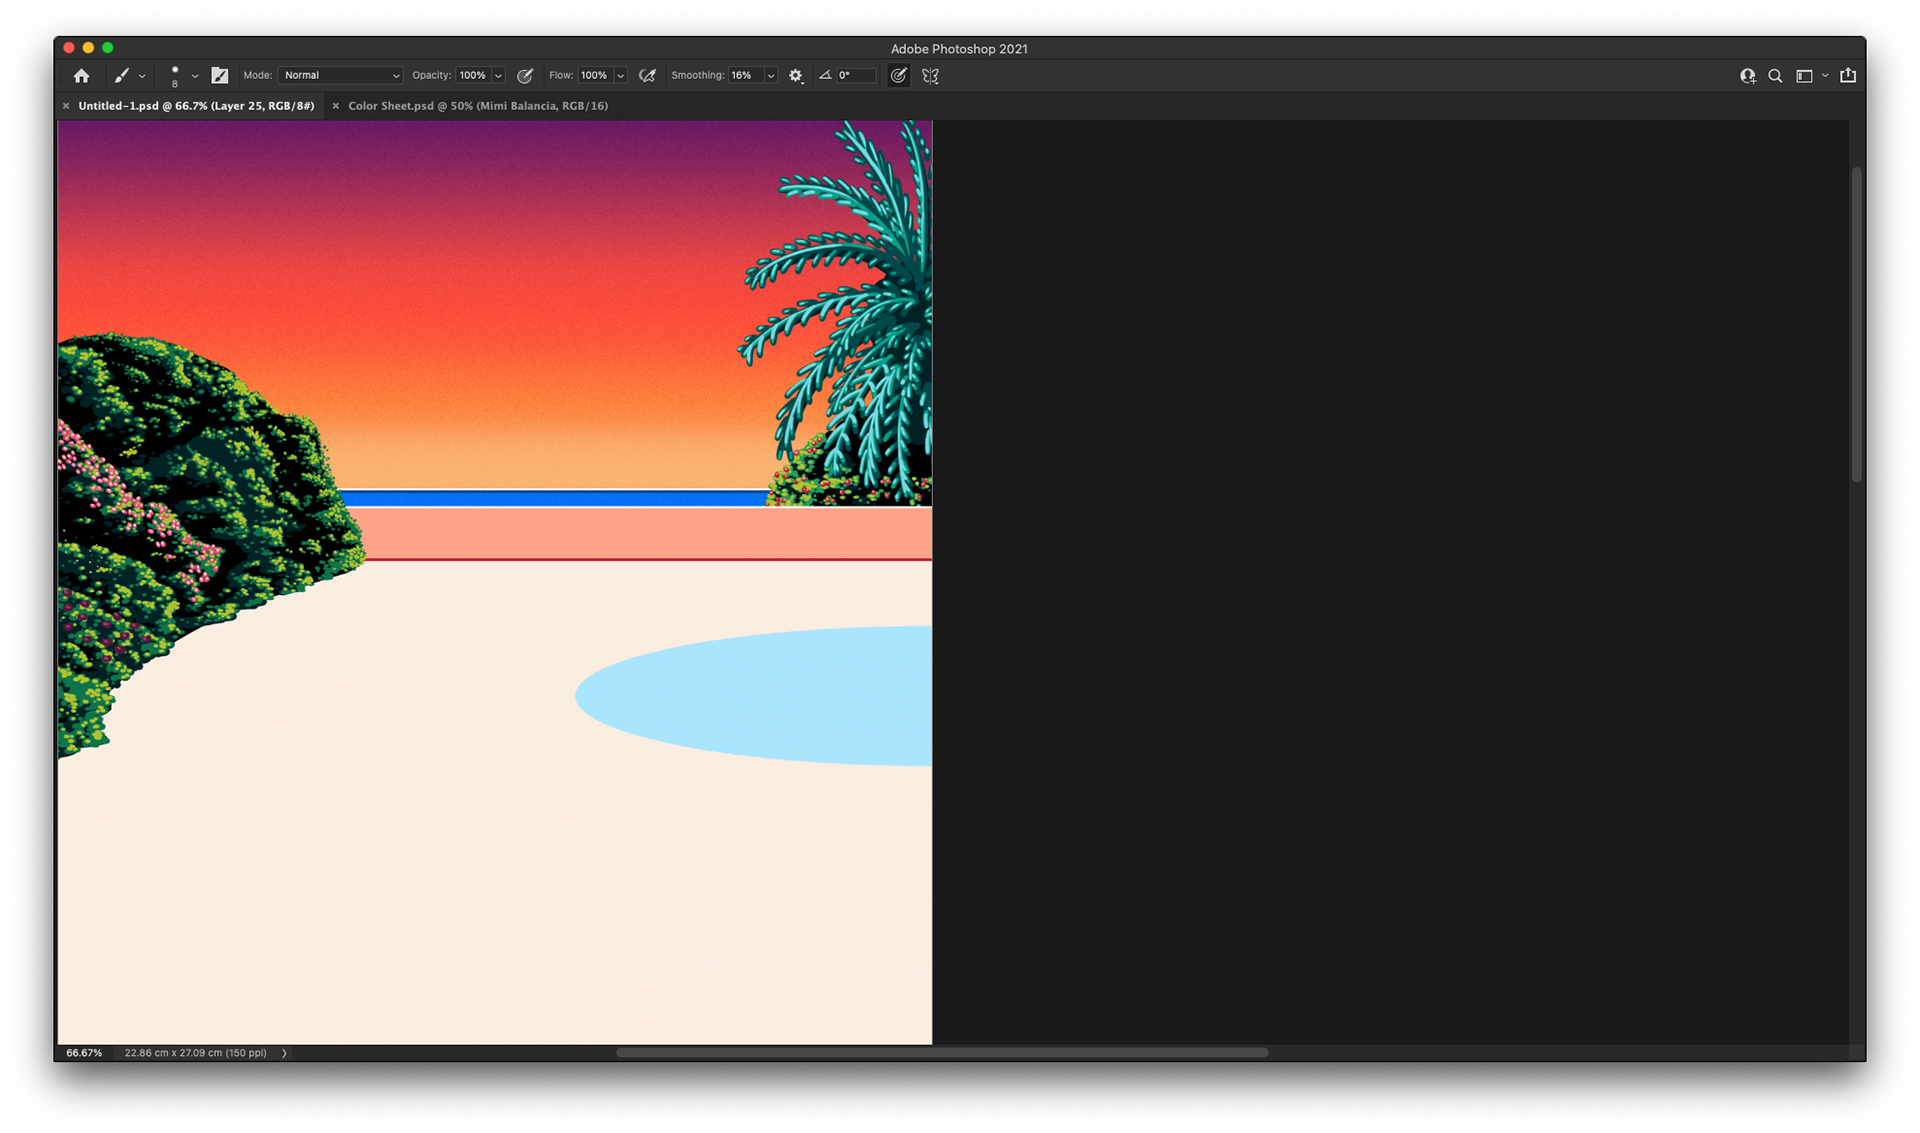Image resolution: width=1920 pixels, height=1133 pixels.
Task: Open smoothing options gear icon
Action: (x=796, y=76)
